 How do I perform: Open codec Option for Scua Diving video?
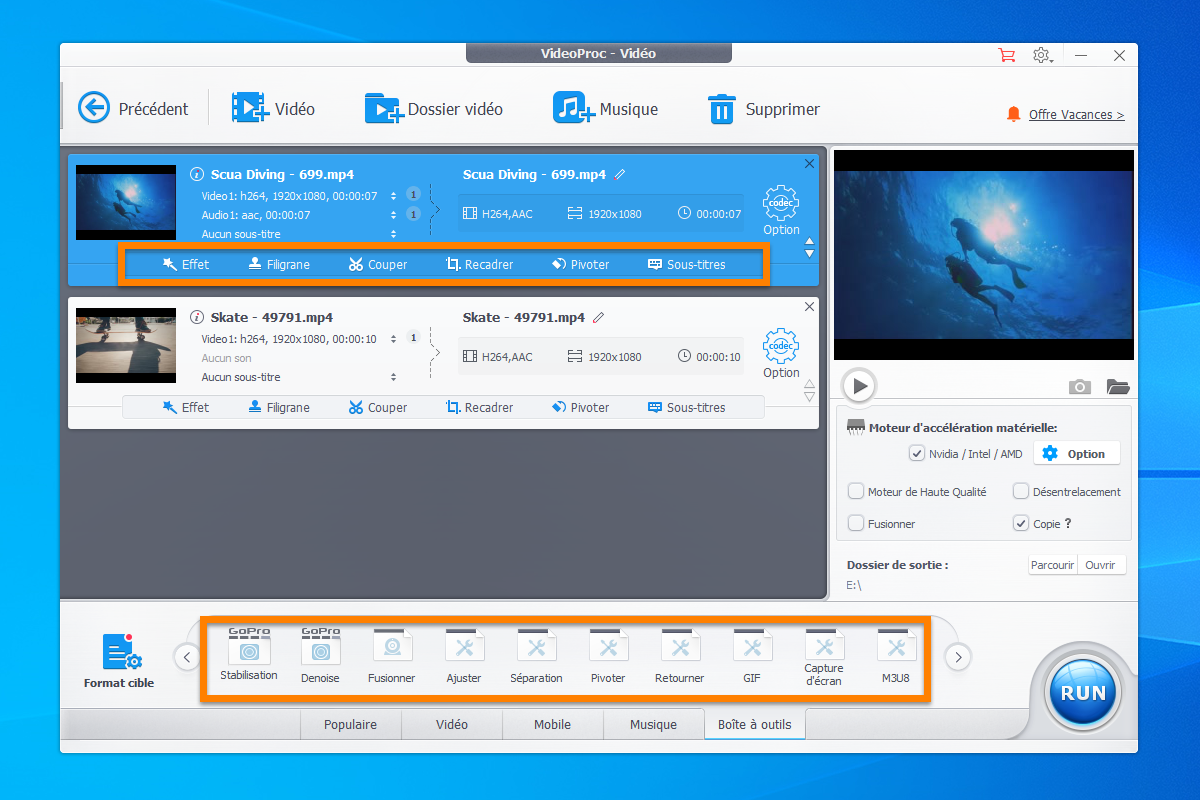point(781,210)
